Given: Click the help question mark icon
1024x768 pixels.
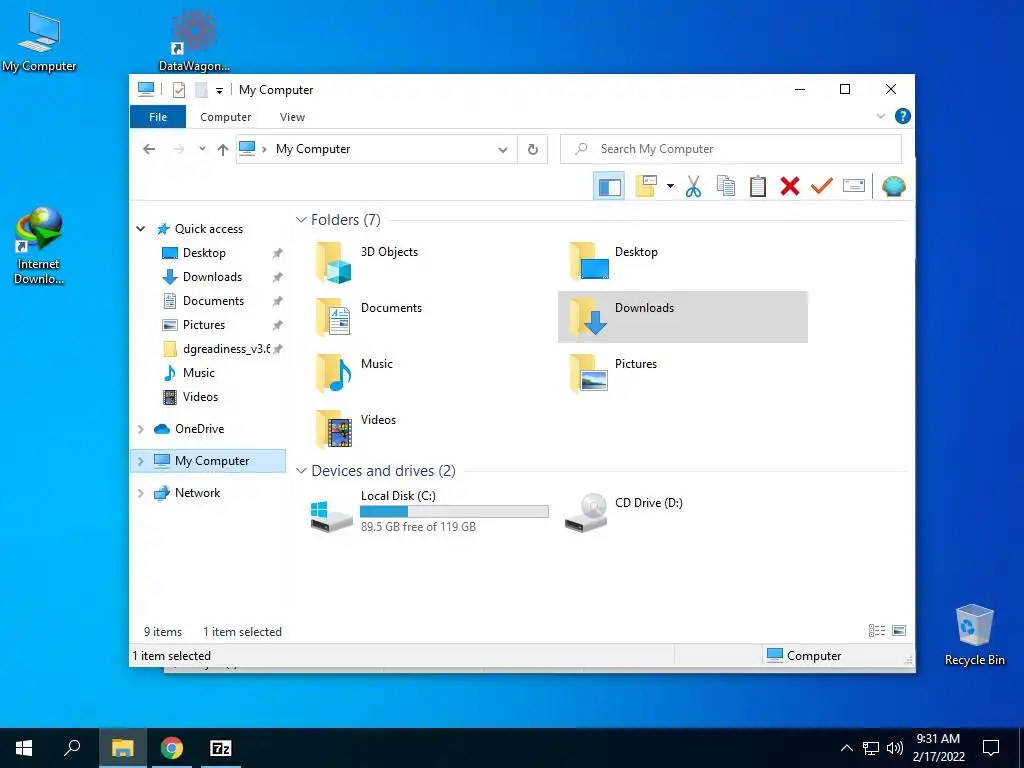Looking at the screenshot, I should pyautogui.click(x=903, y=116).
